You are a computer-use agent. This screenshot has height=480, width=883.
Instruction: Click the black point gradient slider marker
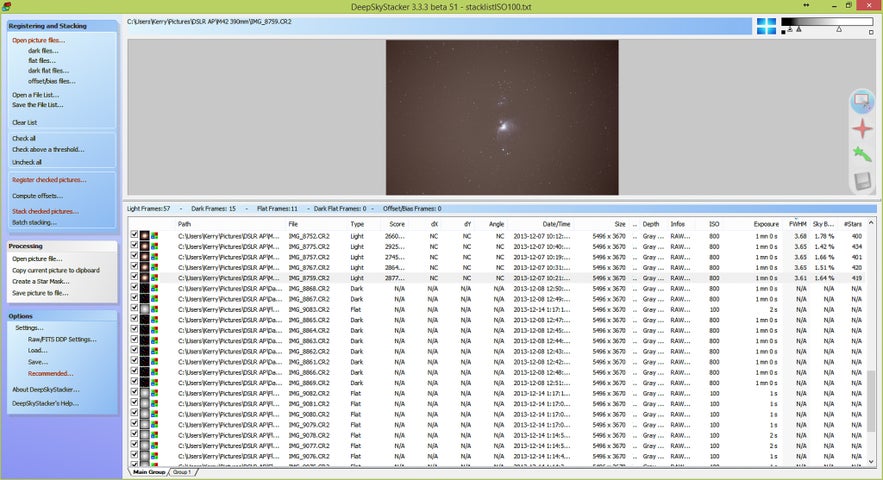790,29
